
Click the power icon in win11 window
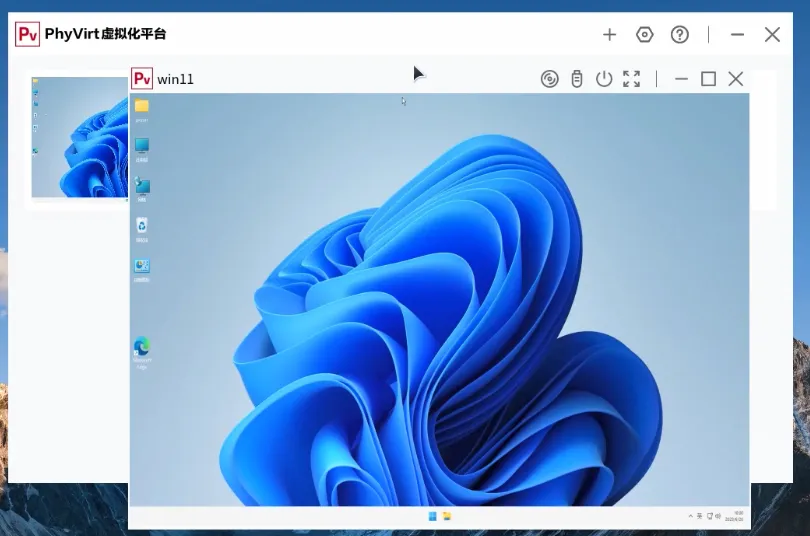pos(604,79)
